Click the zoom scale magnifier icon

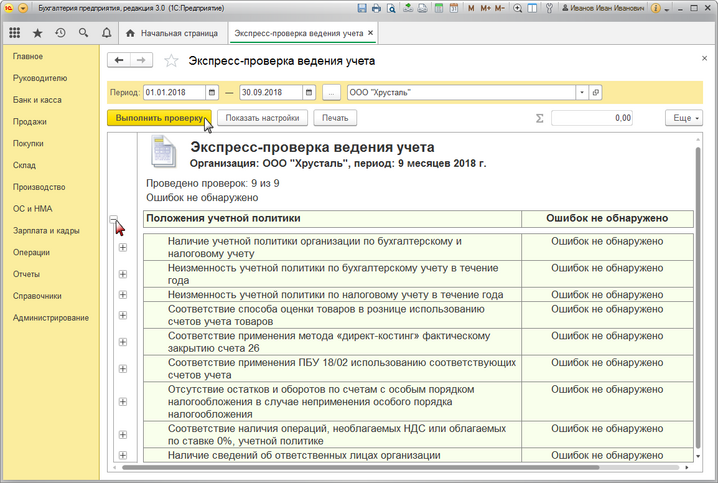point(517,8)
